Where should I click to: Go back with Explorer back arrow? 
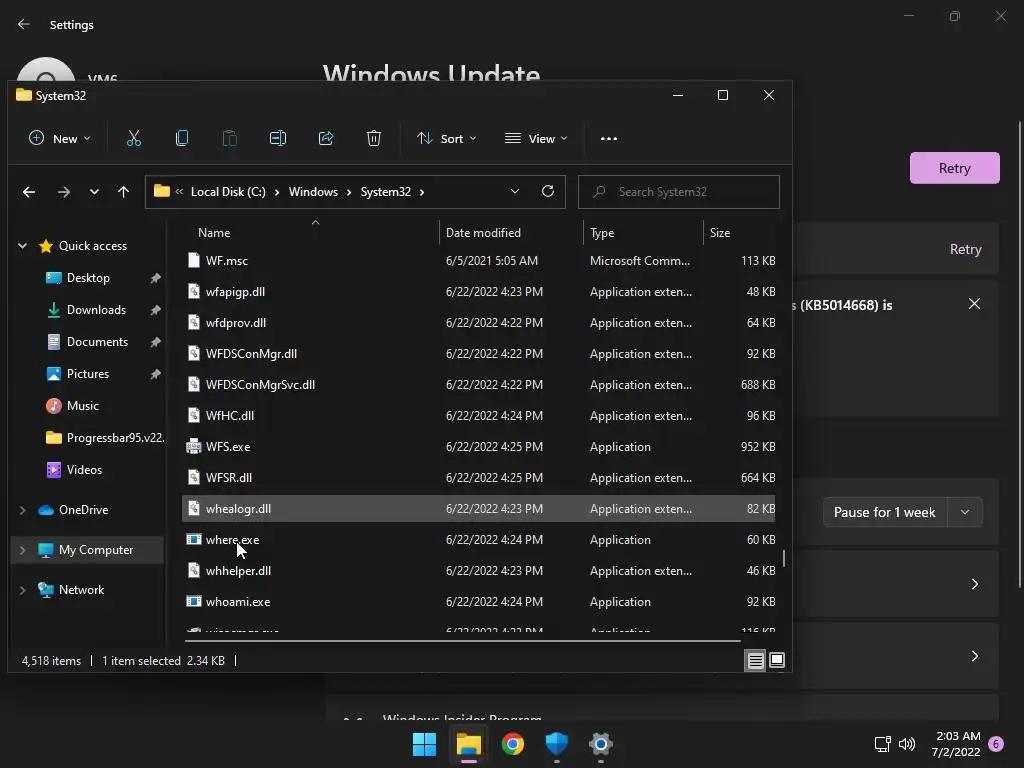click(x=29, y=192)
